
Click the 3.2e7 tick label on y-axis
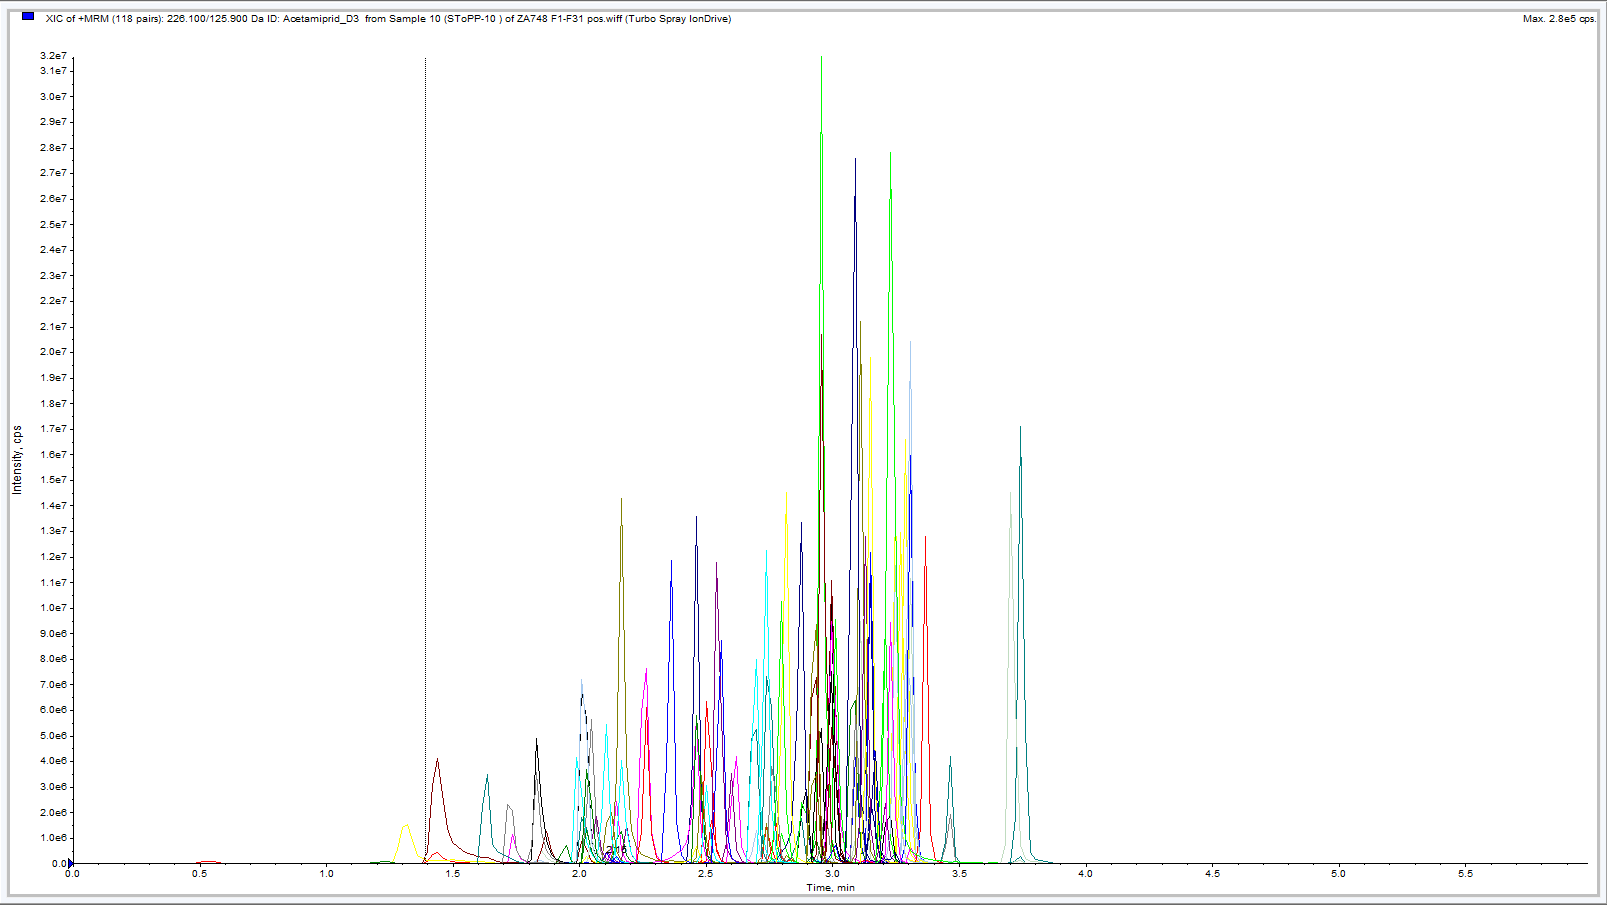(53, 56)
